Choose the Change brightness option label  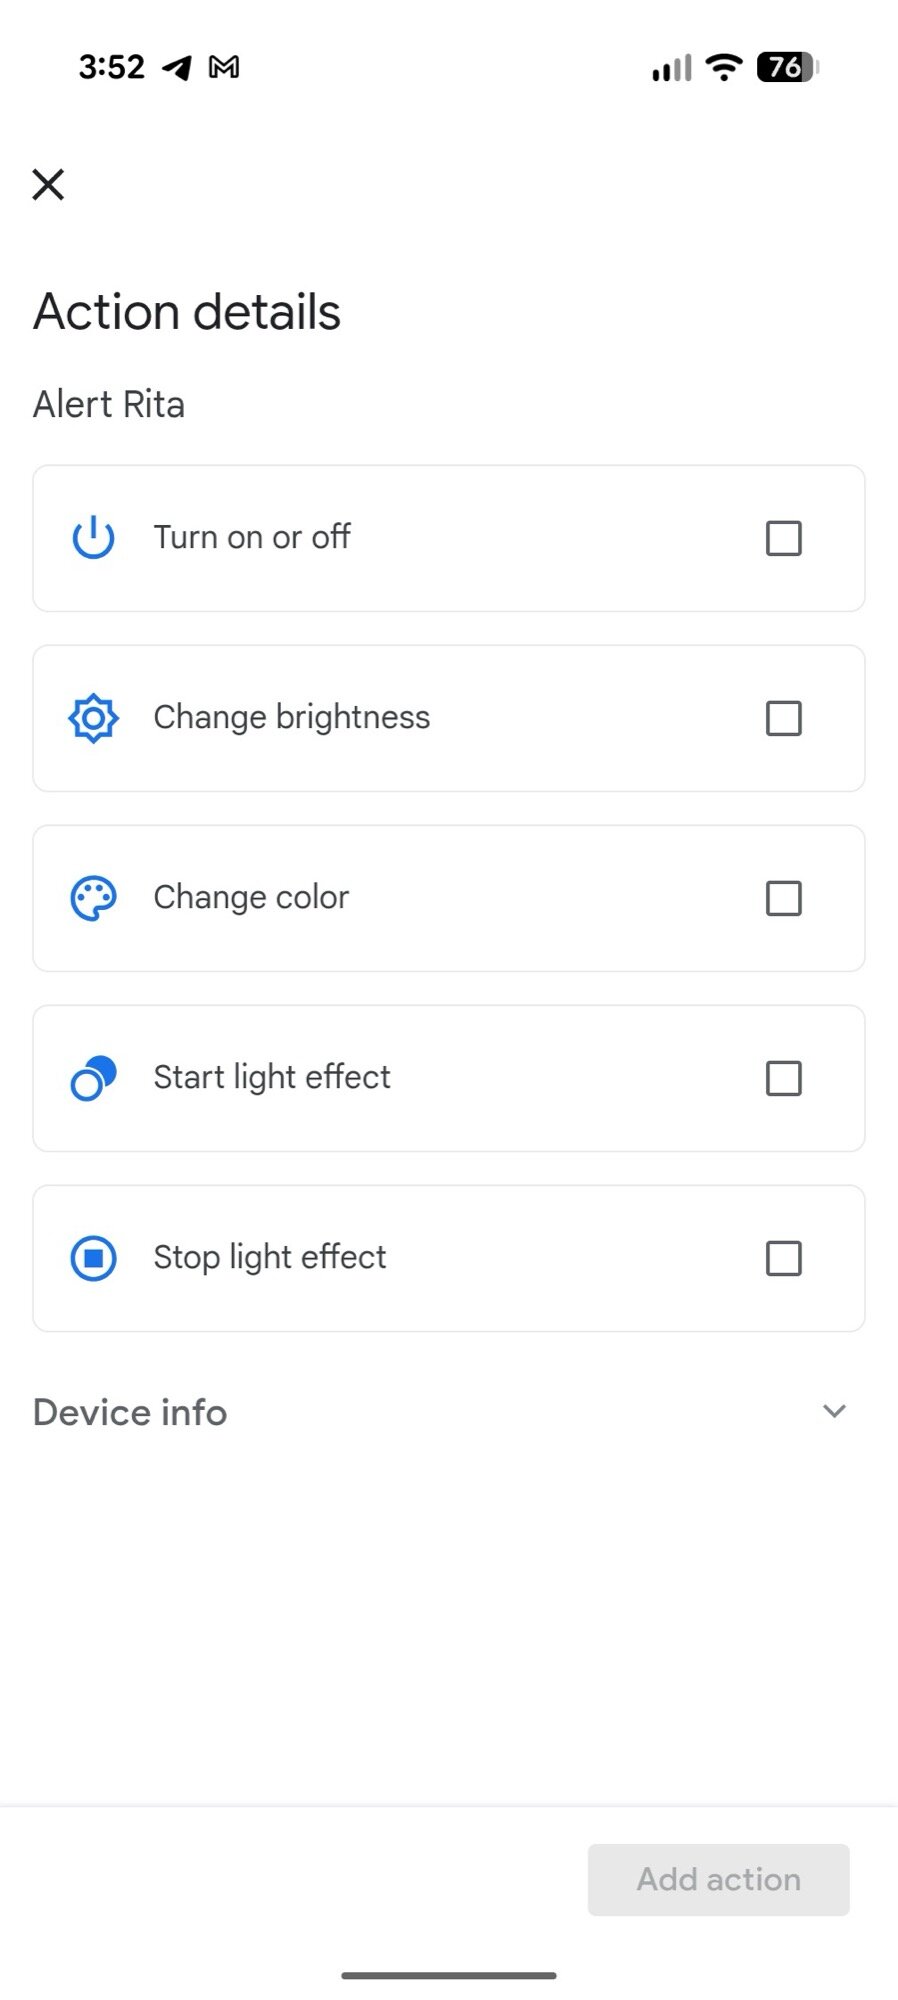pyautogui.click(x=291, y=717)
